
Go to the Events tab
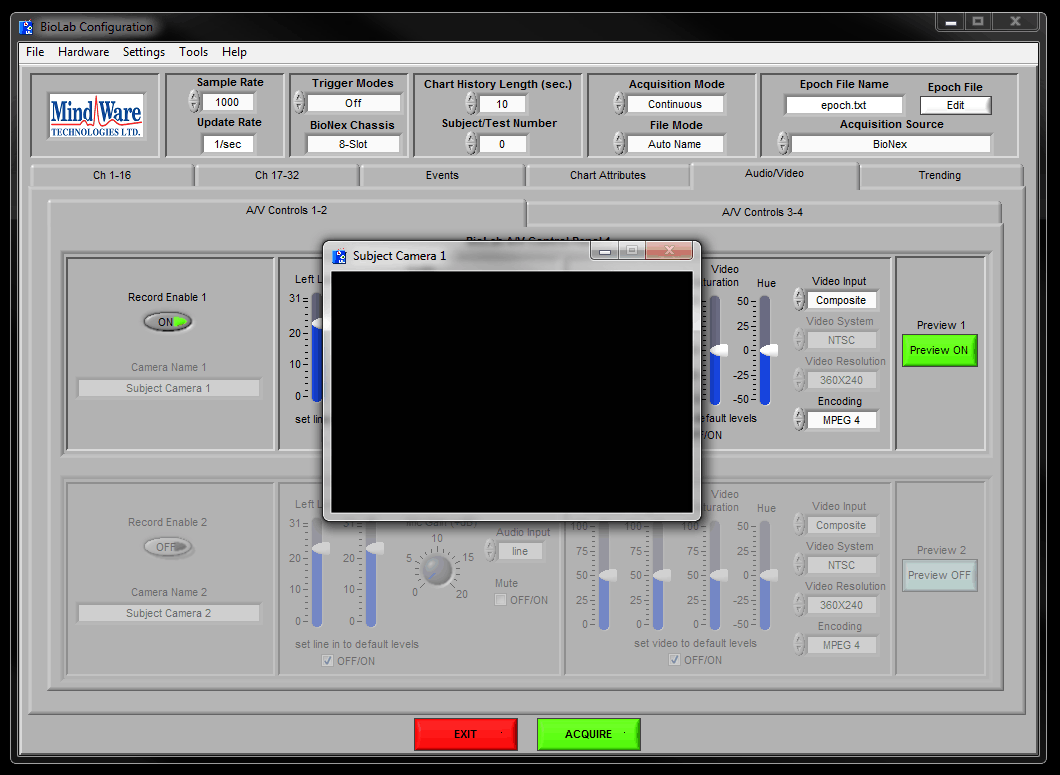(442, 175)
